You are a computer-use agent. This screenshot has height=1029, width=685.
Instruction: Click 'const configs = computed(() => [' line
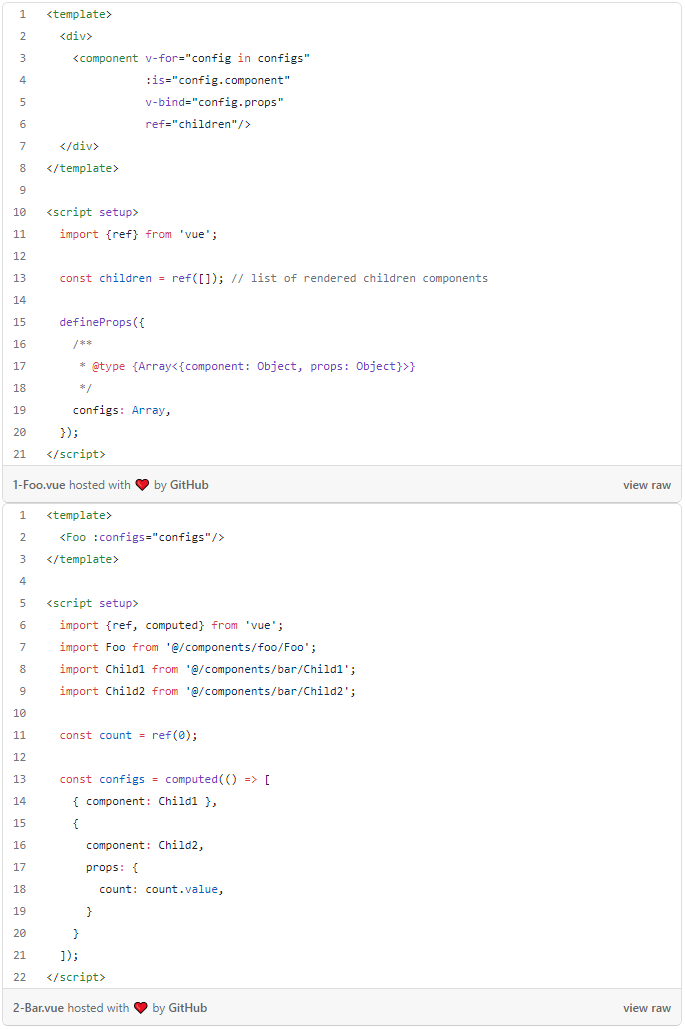tap(165, 780)
